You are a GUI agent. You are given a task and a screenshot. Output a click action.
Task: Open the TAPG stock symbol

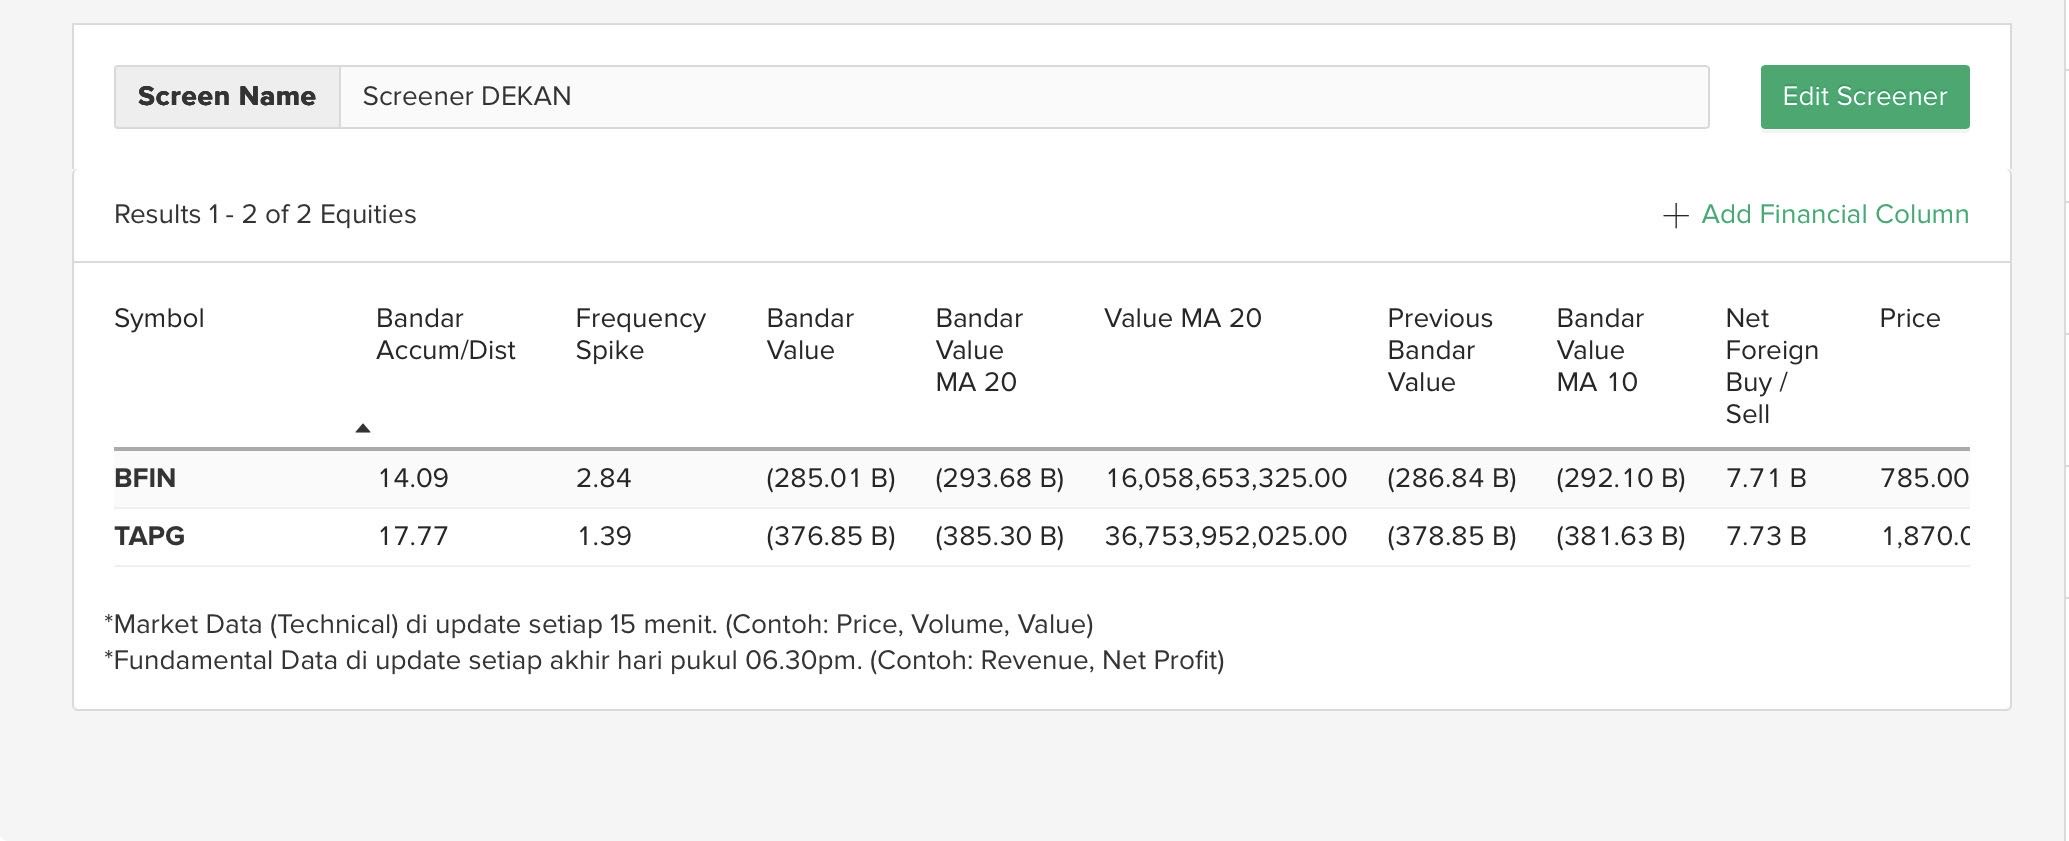coord(149,536)
